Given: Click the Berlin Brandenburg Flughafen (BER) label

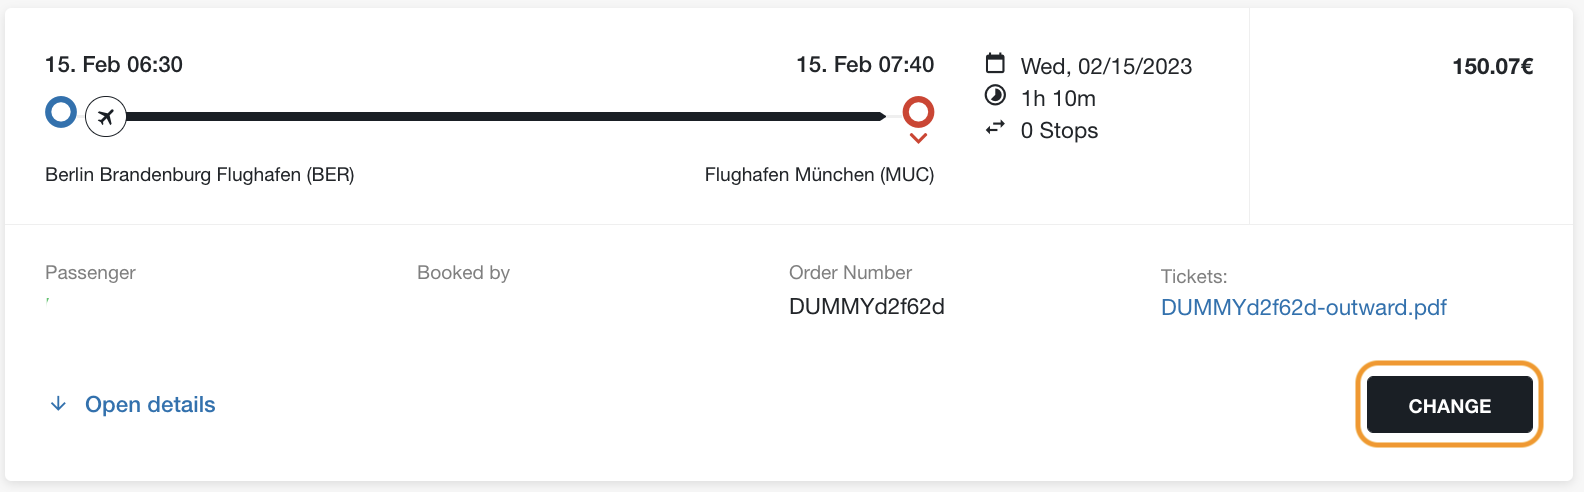Looking at the screenshot, I should click(200, 175).
